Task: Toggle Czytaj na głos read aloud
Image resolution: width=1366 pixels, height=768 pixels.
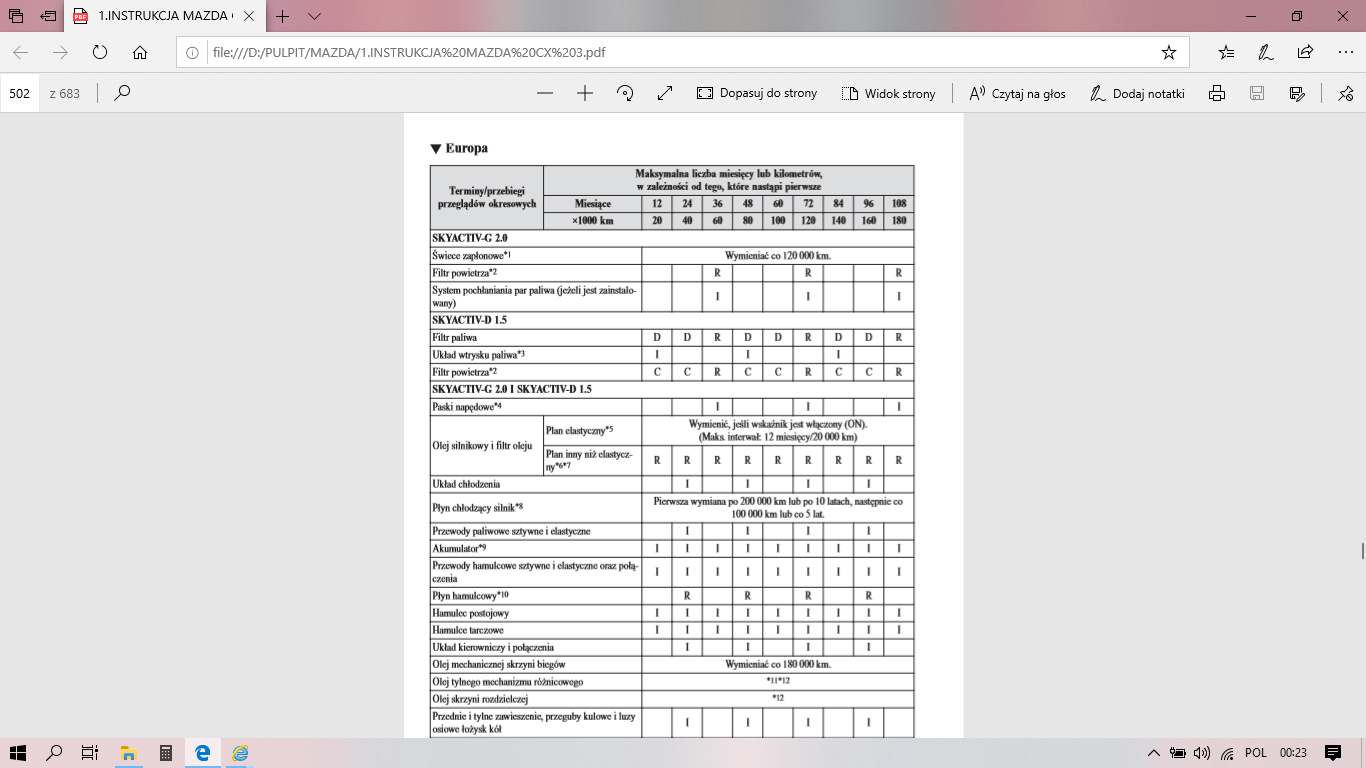Action: (x=1017, y=93)
